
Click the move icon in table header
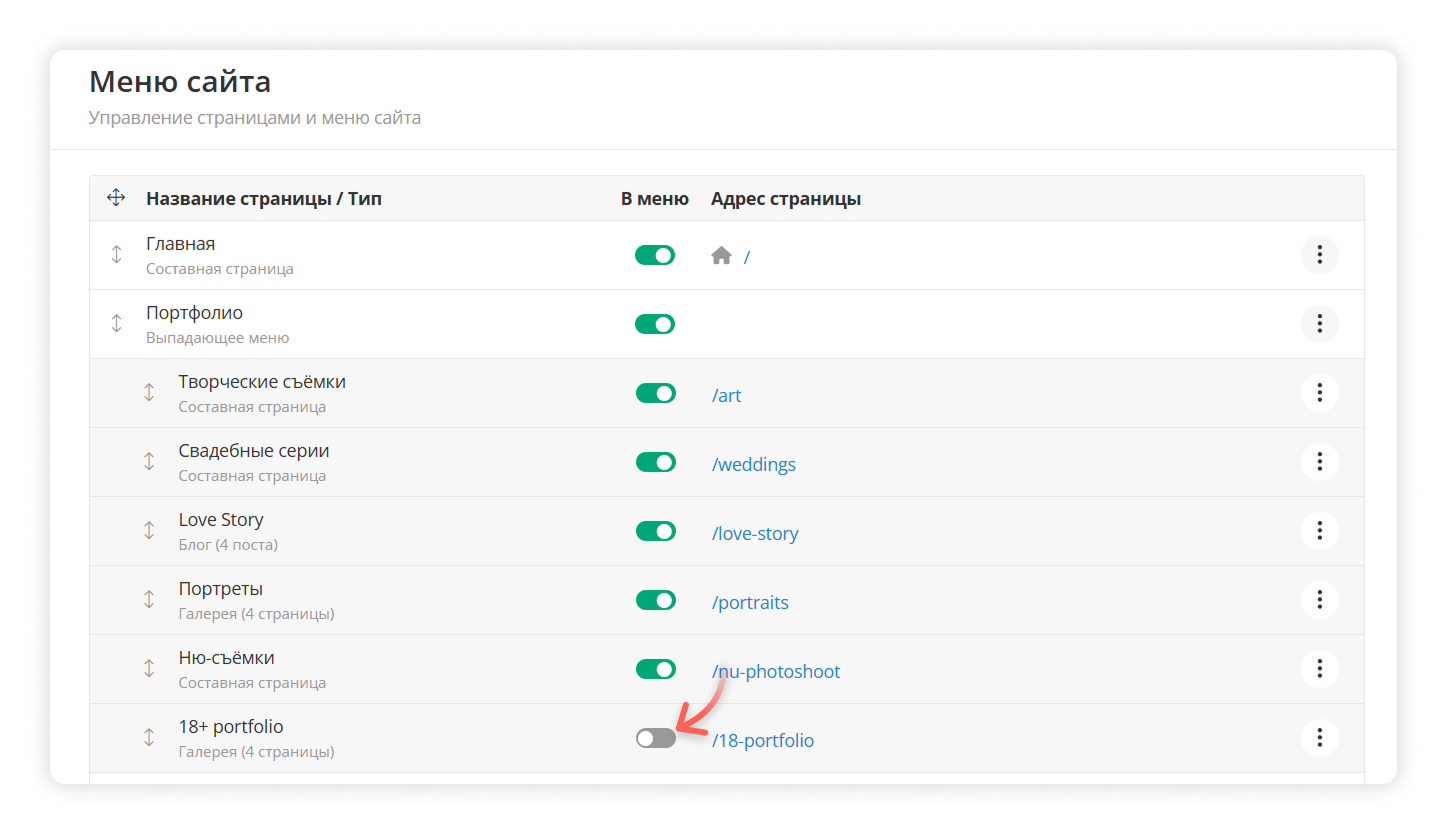[116, 198]
